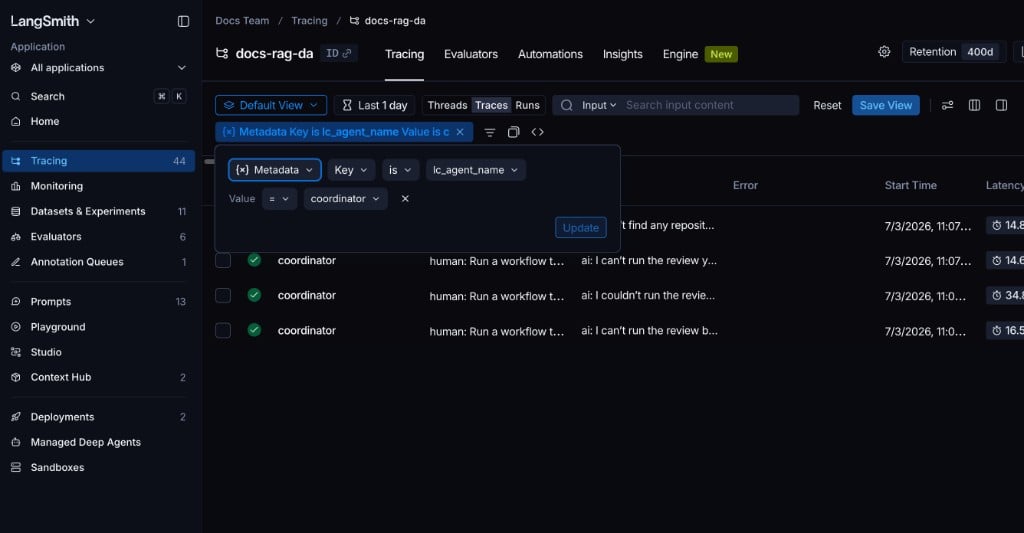Open the lc_agent_name key dropdown
The height and width of the screenshot is (533, 1024).
click(x=475, y=170)
